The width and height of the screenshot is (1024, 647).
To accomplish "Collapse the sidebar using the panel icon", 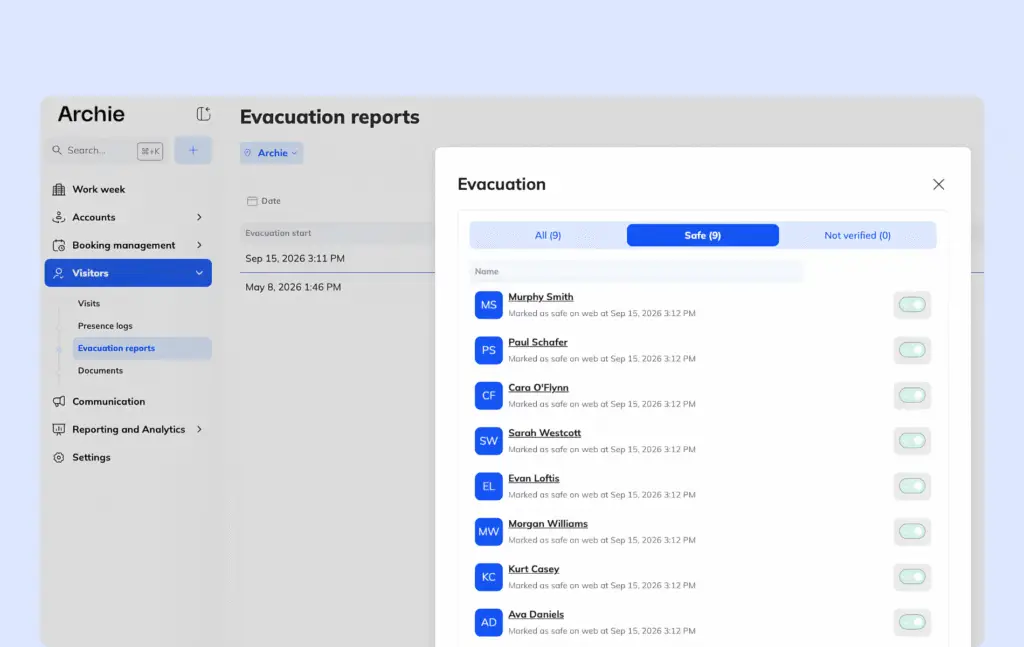I will point(204,114).
